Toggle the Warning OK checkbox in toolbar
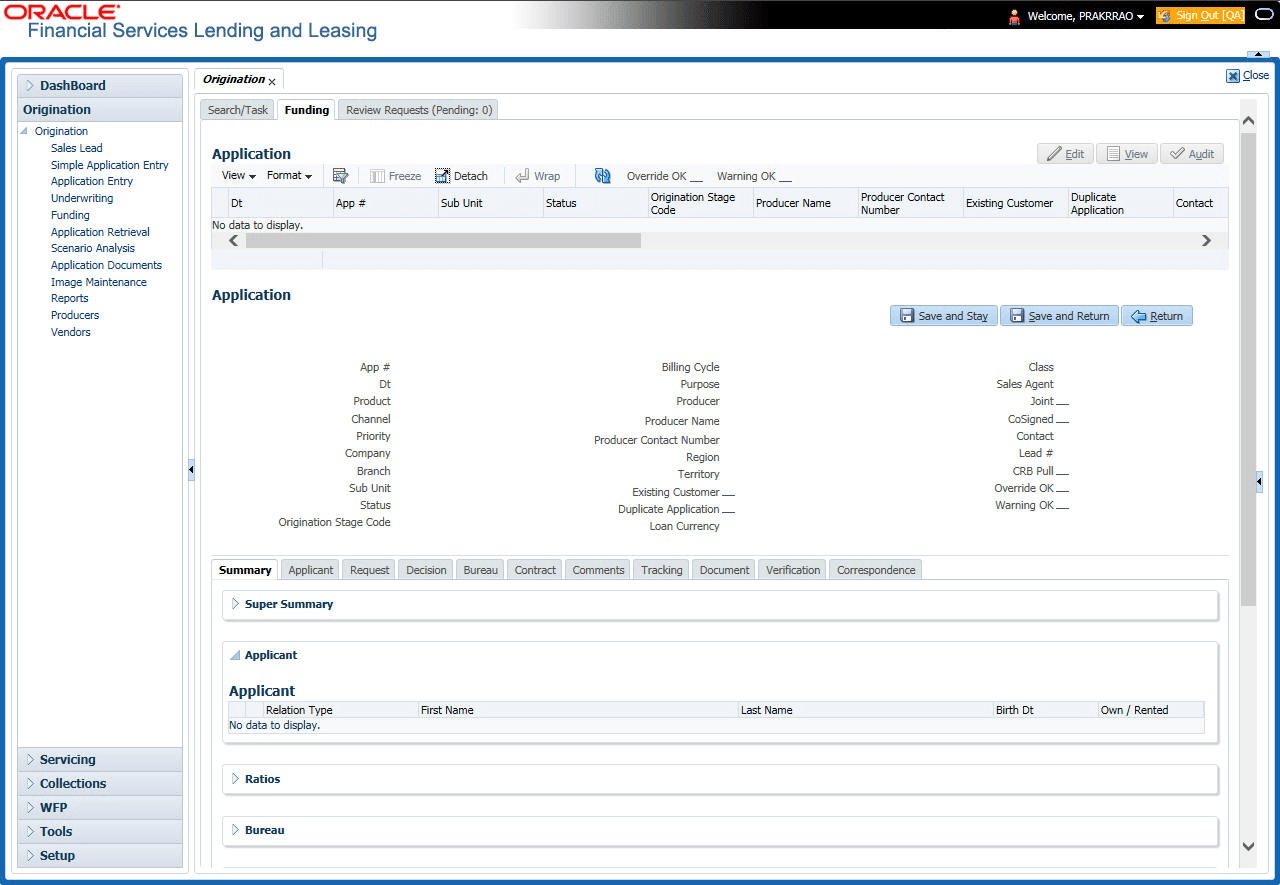 pos(785,177)
